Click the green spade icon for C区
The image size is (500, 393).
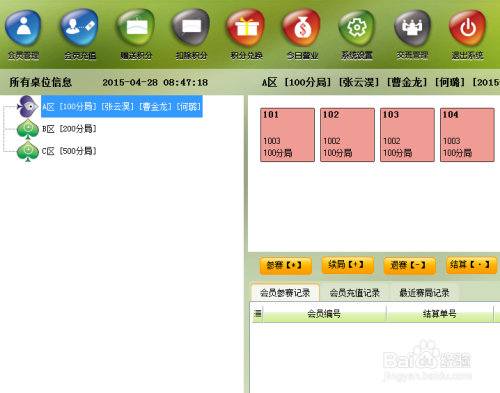click(28, 151)
